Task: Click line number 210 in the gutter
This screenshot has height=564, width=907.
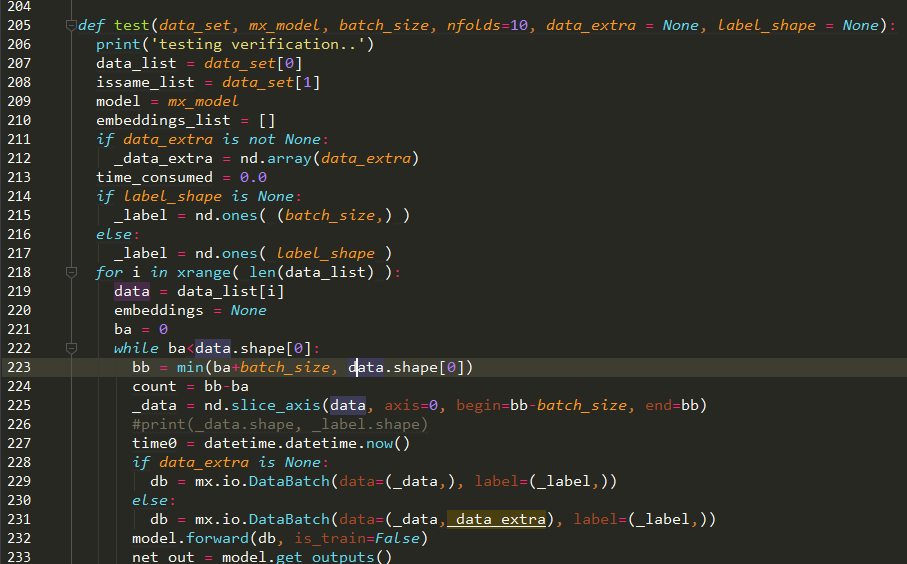Action: [x=19, y=120]
